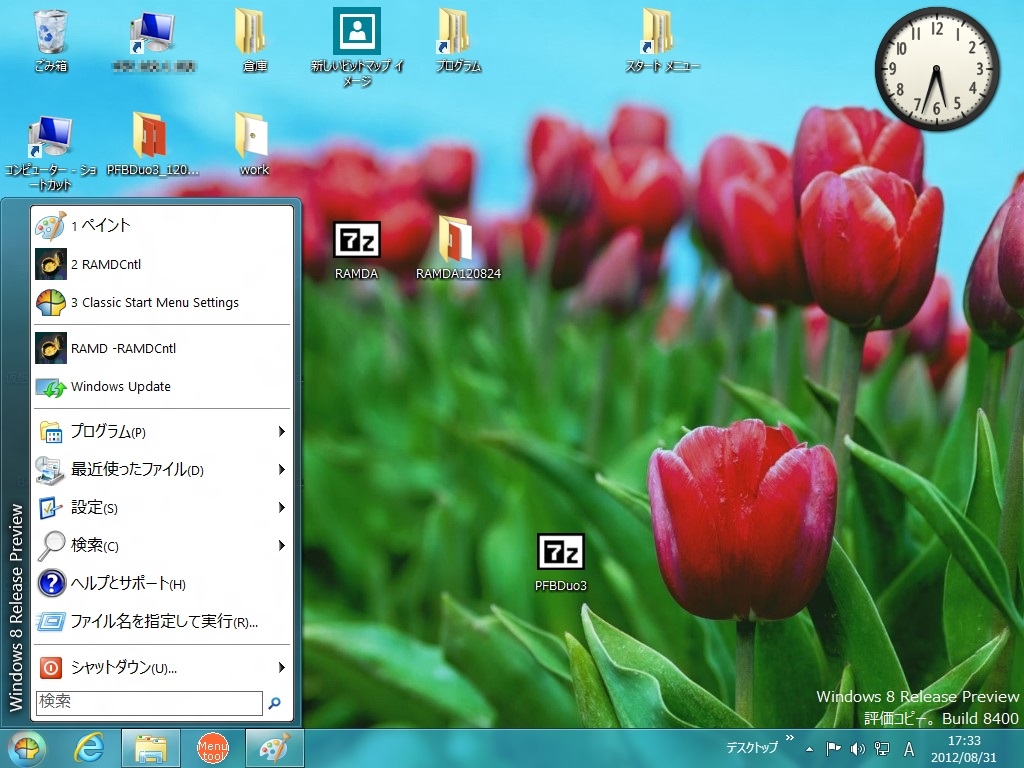Image resolution: width=1024 pixels, height=768 pixels.
Task: Click the Start orb button
Action: [x=27, y=748]
